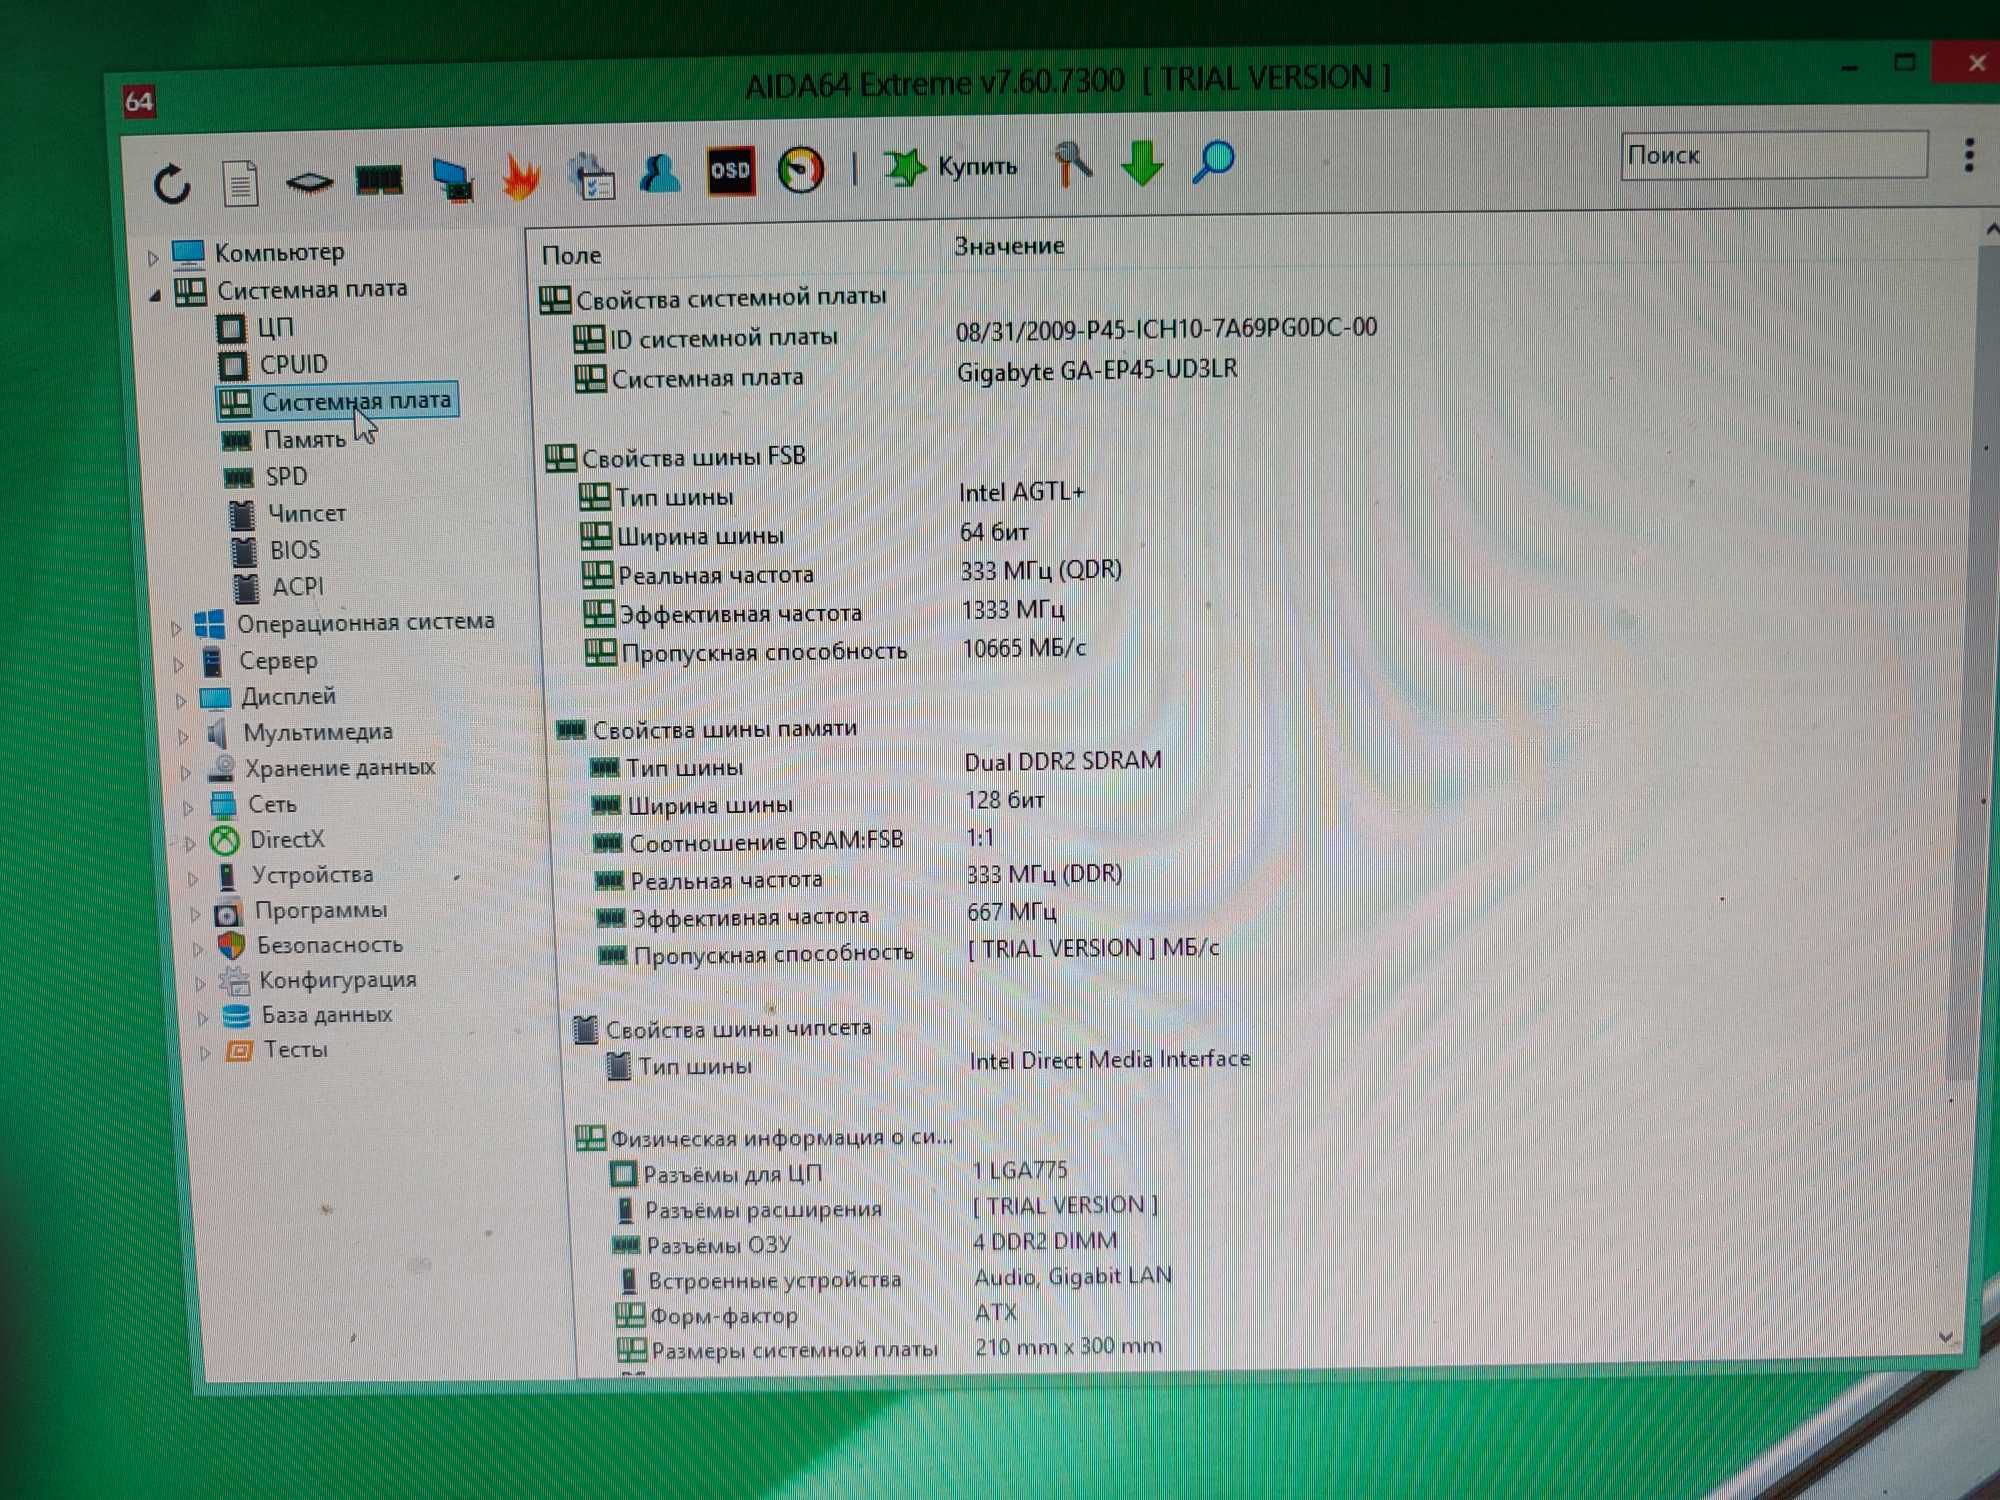Click the Поиск search field

(x=1774, y=155)
